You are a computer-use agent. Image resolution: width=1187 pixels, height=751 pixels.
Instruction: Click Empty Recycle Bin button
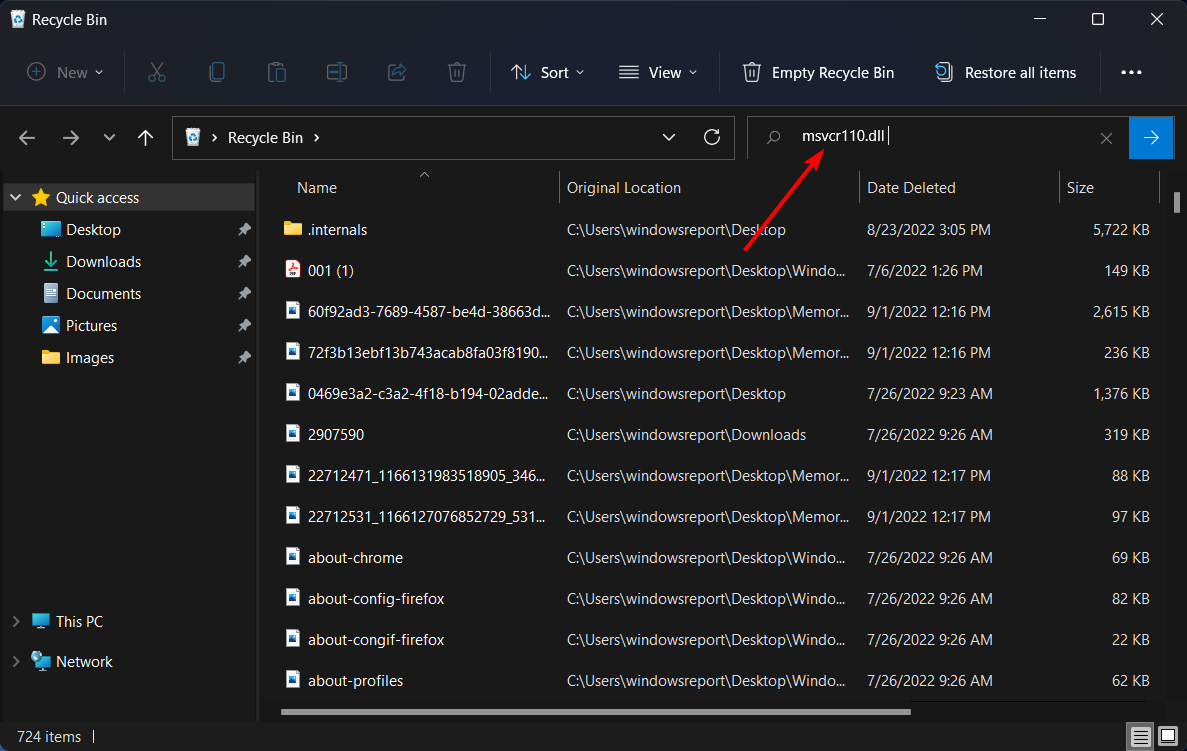click(818, 72)
